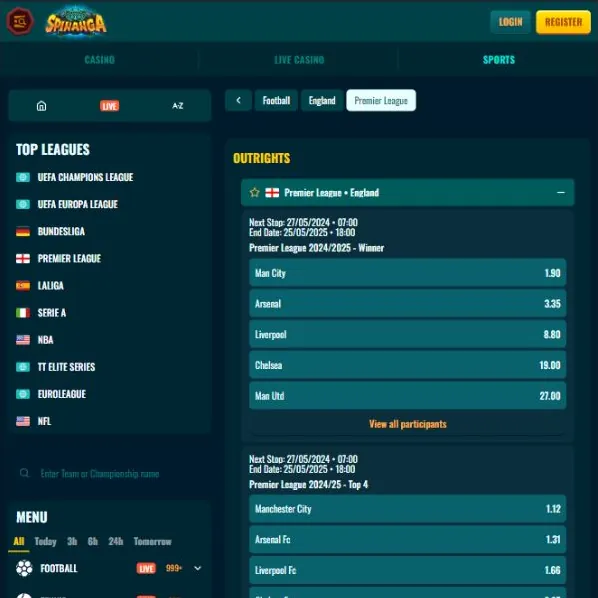Click the England flag in the outrights header
The image size is (598, 598).
coord(272,193)
